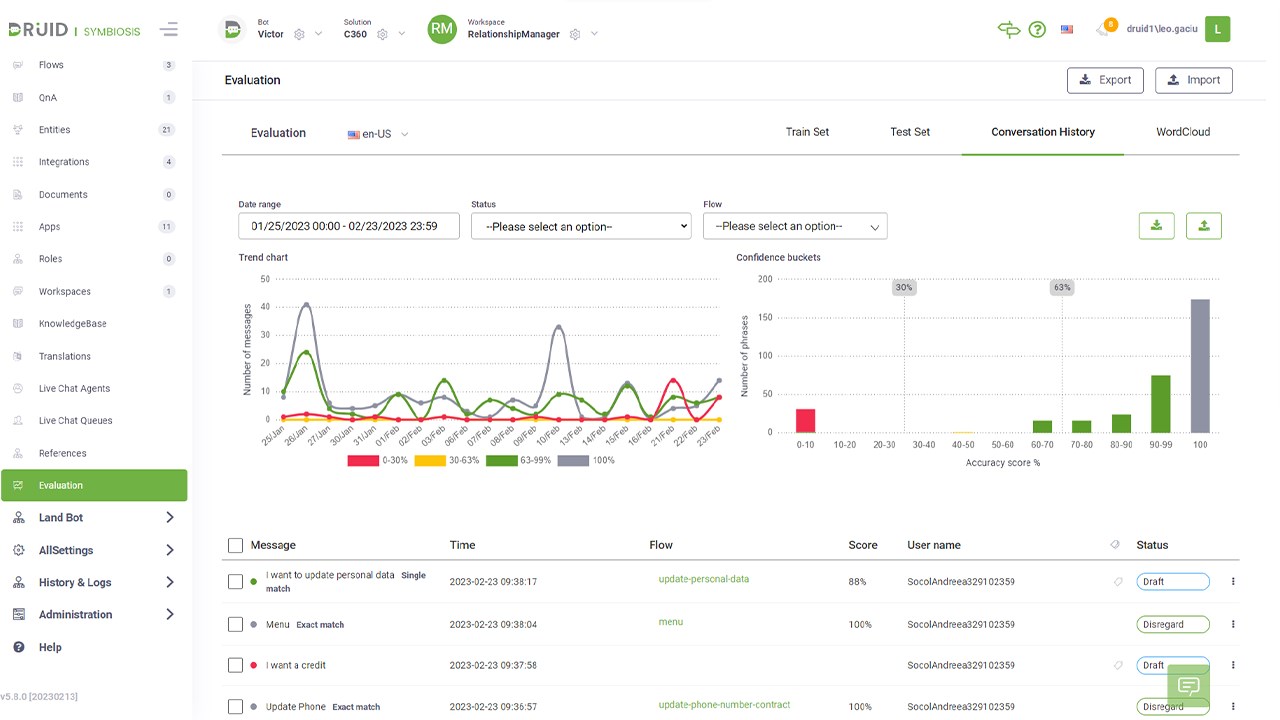
Task: Open three-dot menu for the Menu message row
Action: click(1233, 624)
